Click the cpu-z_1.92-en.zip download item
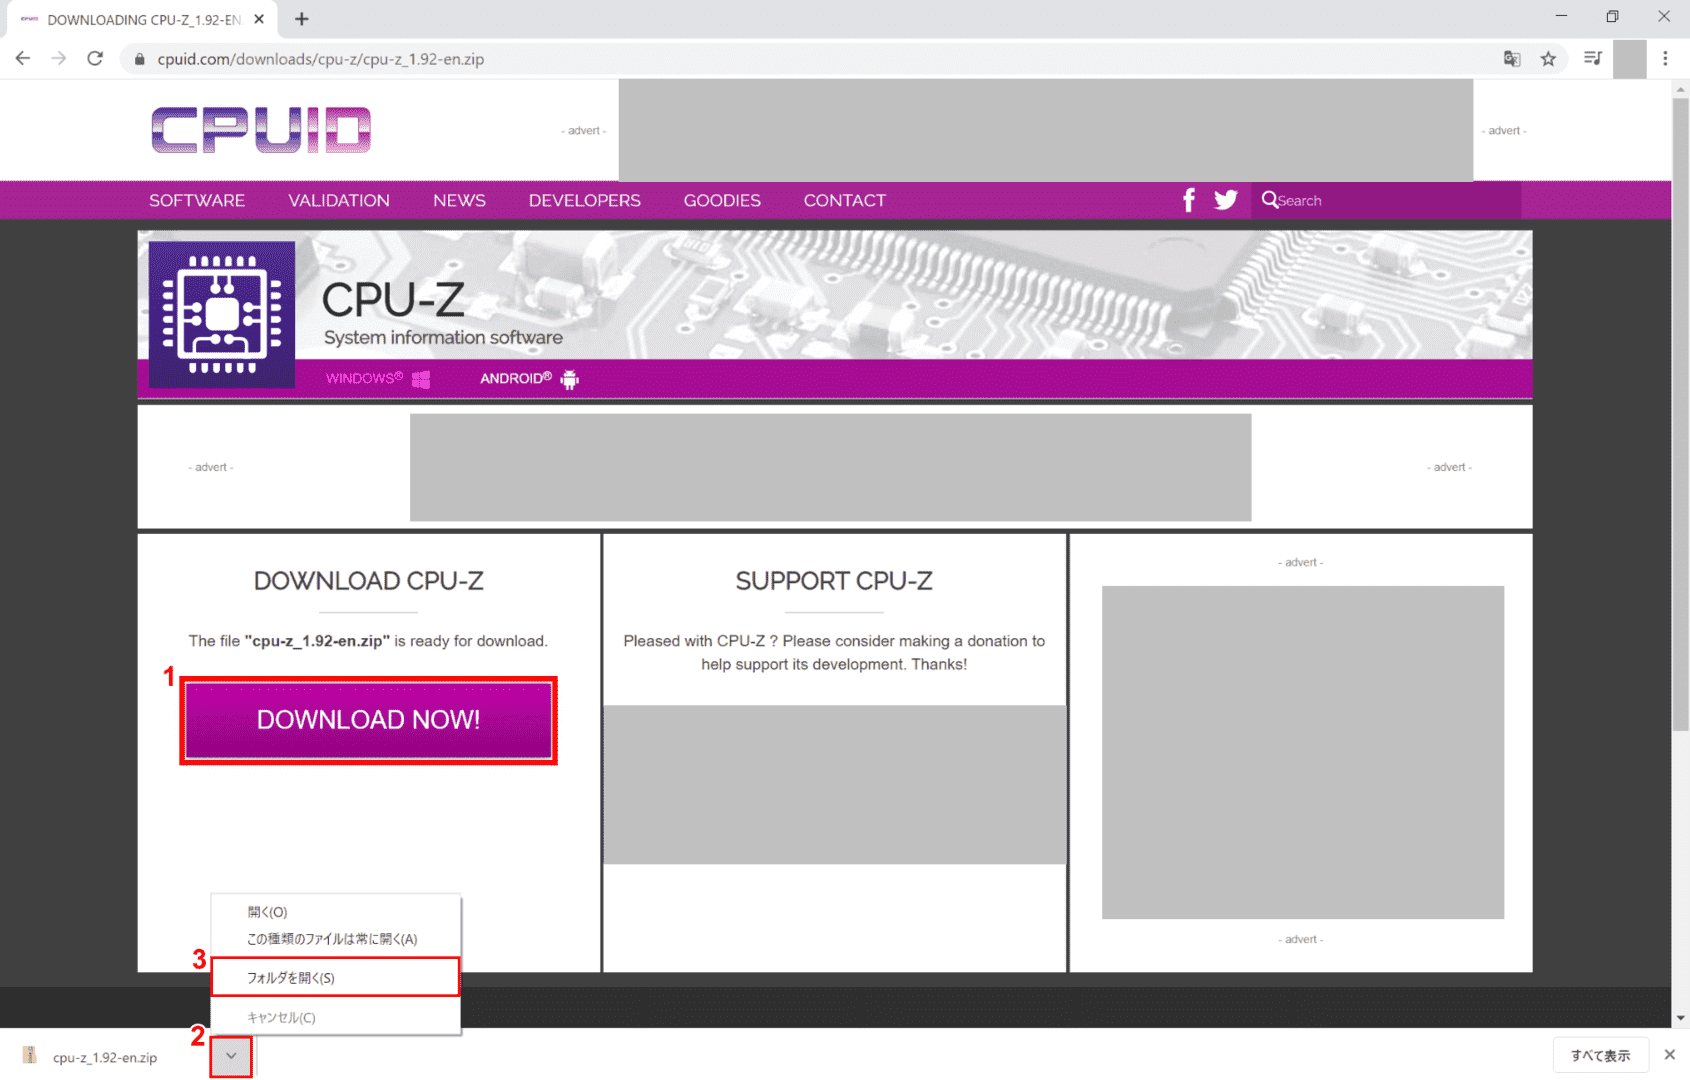This screenshot has height=1080, width=1690. [x=105, y=1057]
